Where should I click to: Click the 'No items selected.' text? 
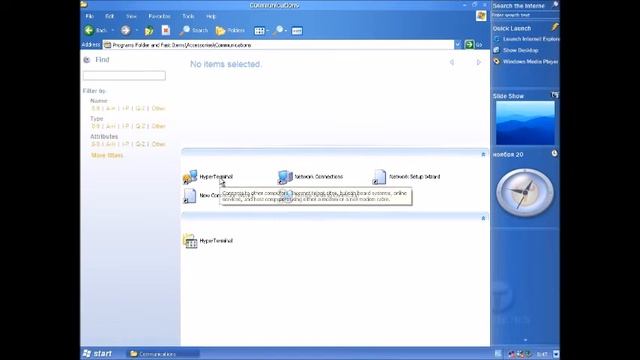point(226,64)
